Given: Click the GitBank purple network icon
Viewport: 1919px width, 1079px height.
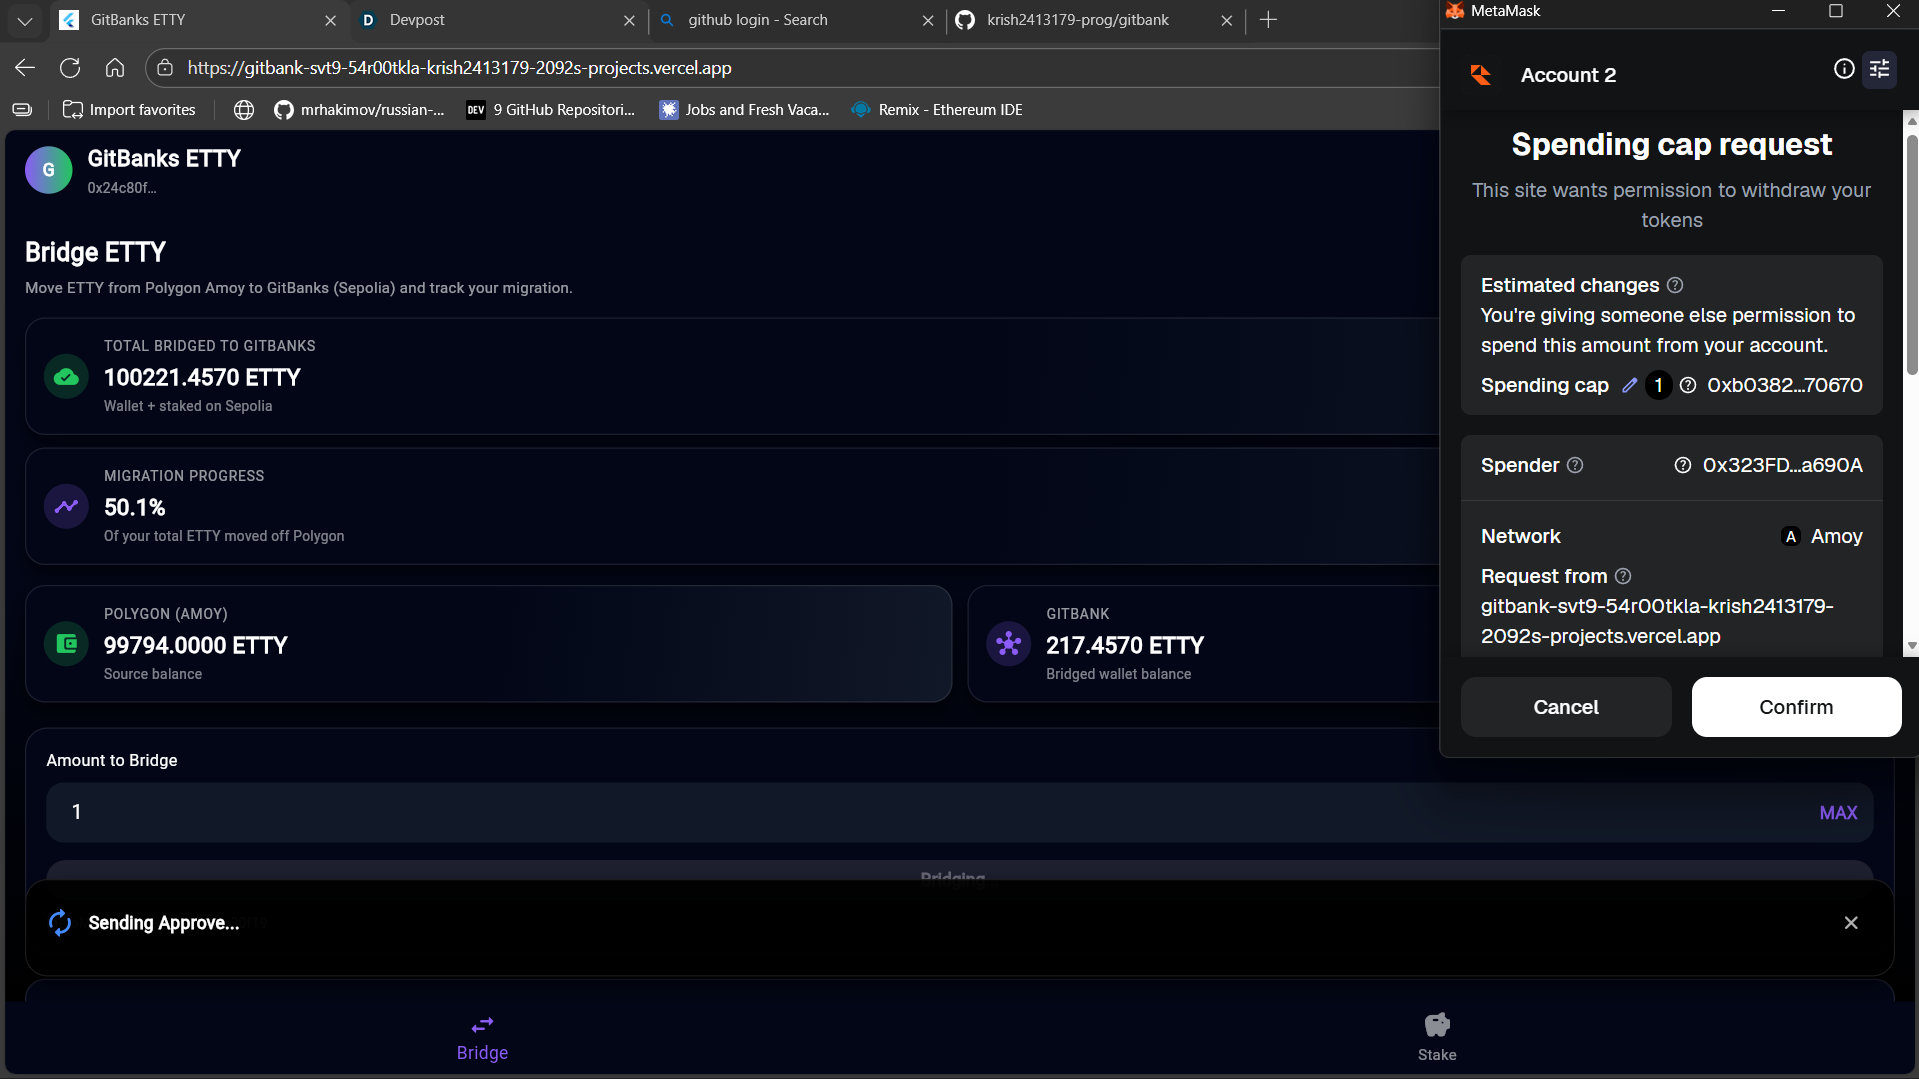Looking at the screenshot, I should (1008, 644).
